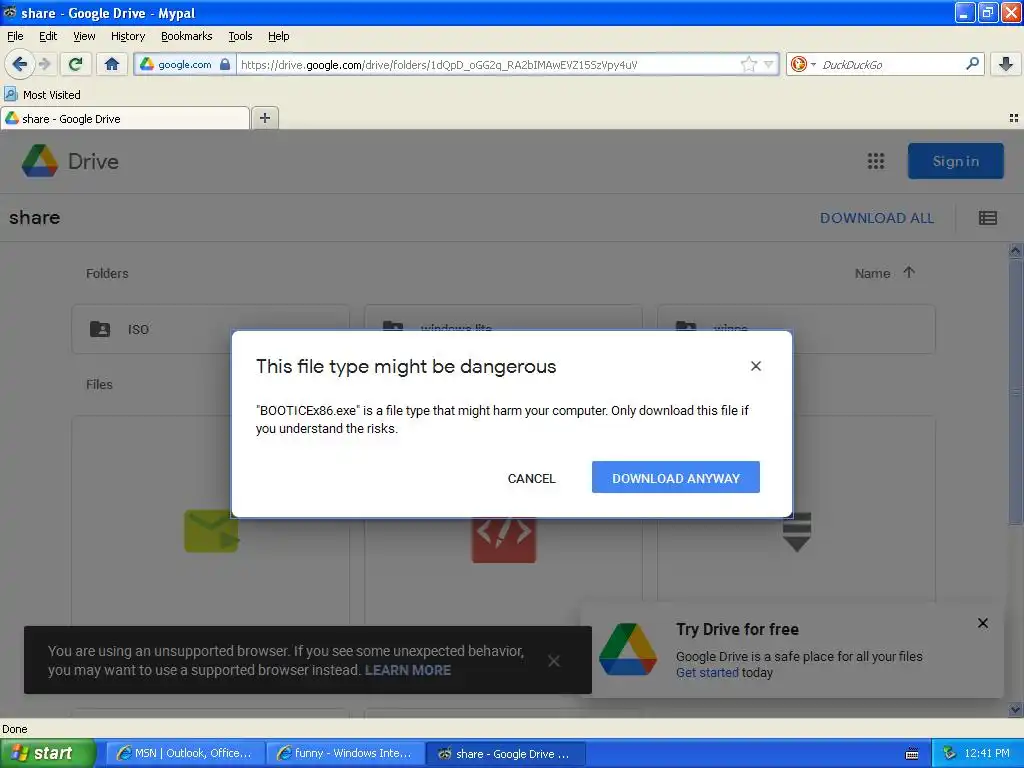1024x768 pixels.
Task: Click the search magnifier icon
Action: 972,64
